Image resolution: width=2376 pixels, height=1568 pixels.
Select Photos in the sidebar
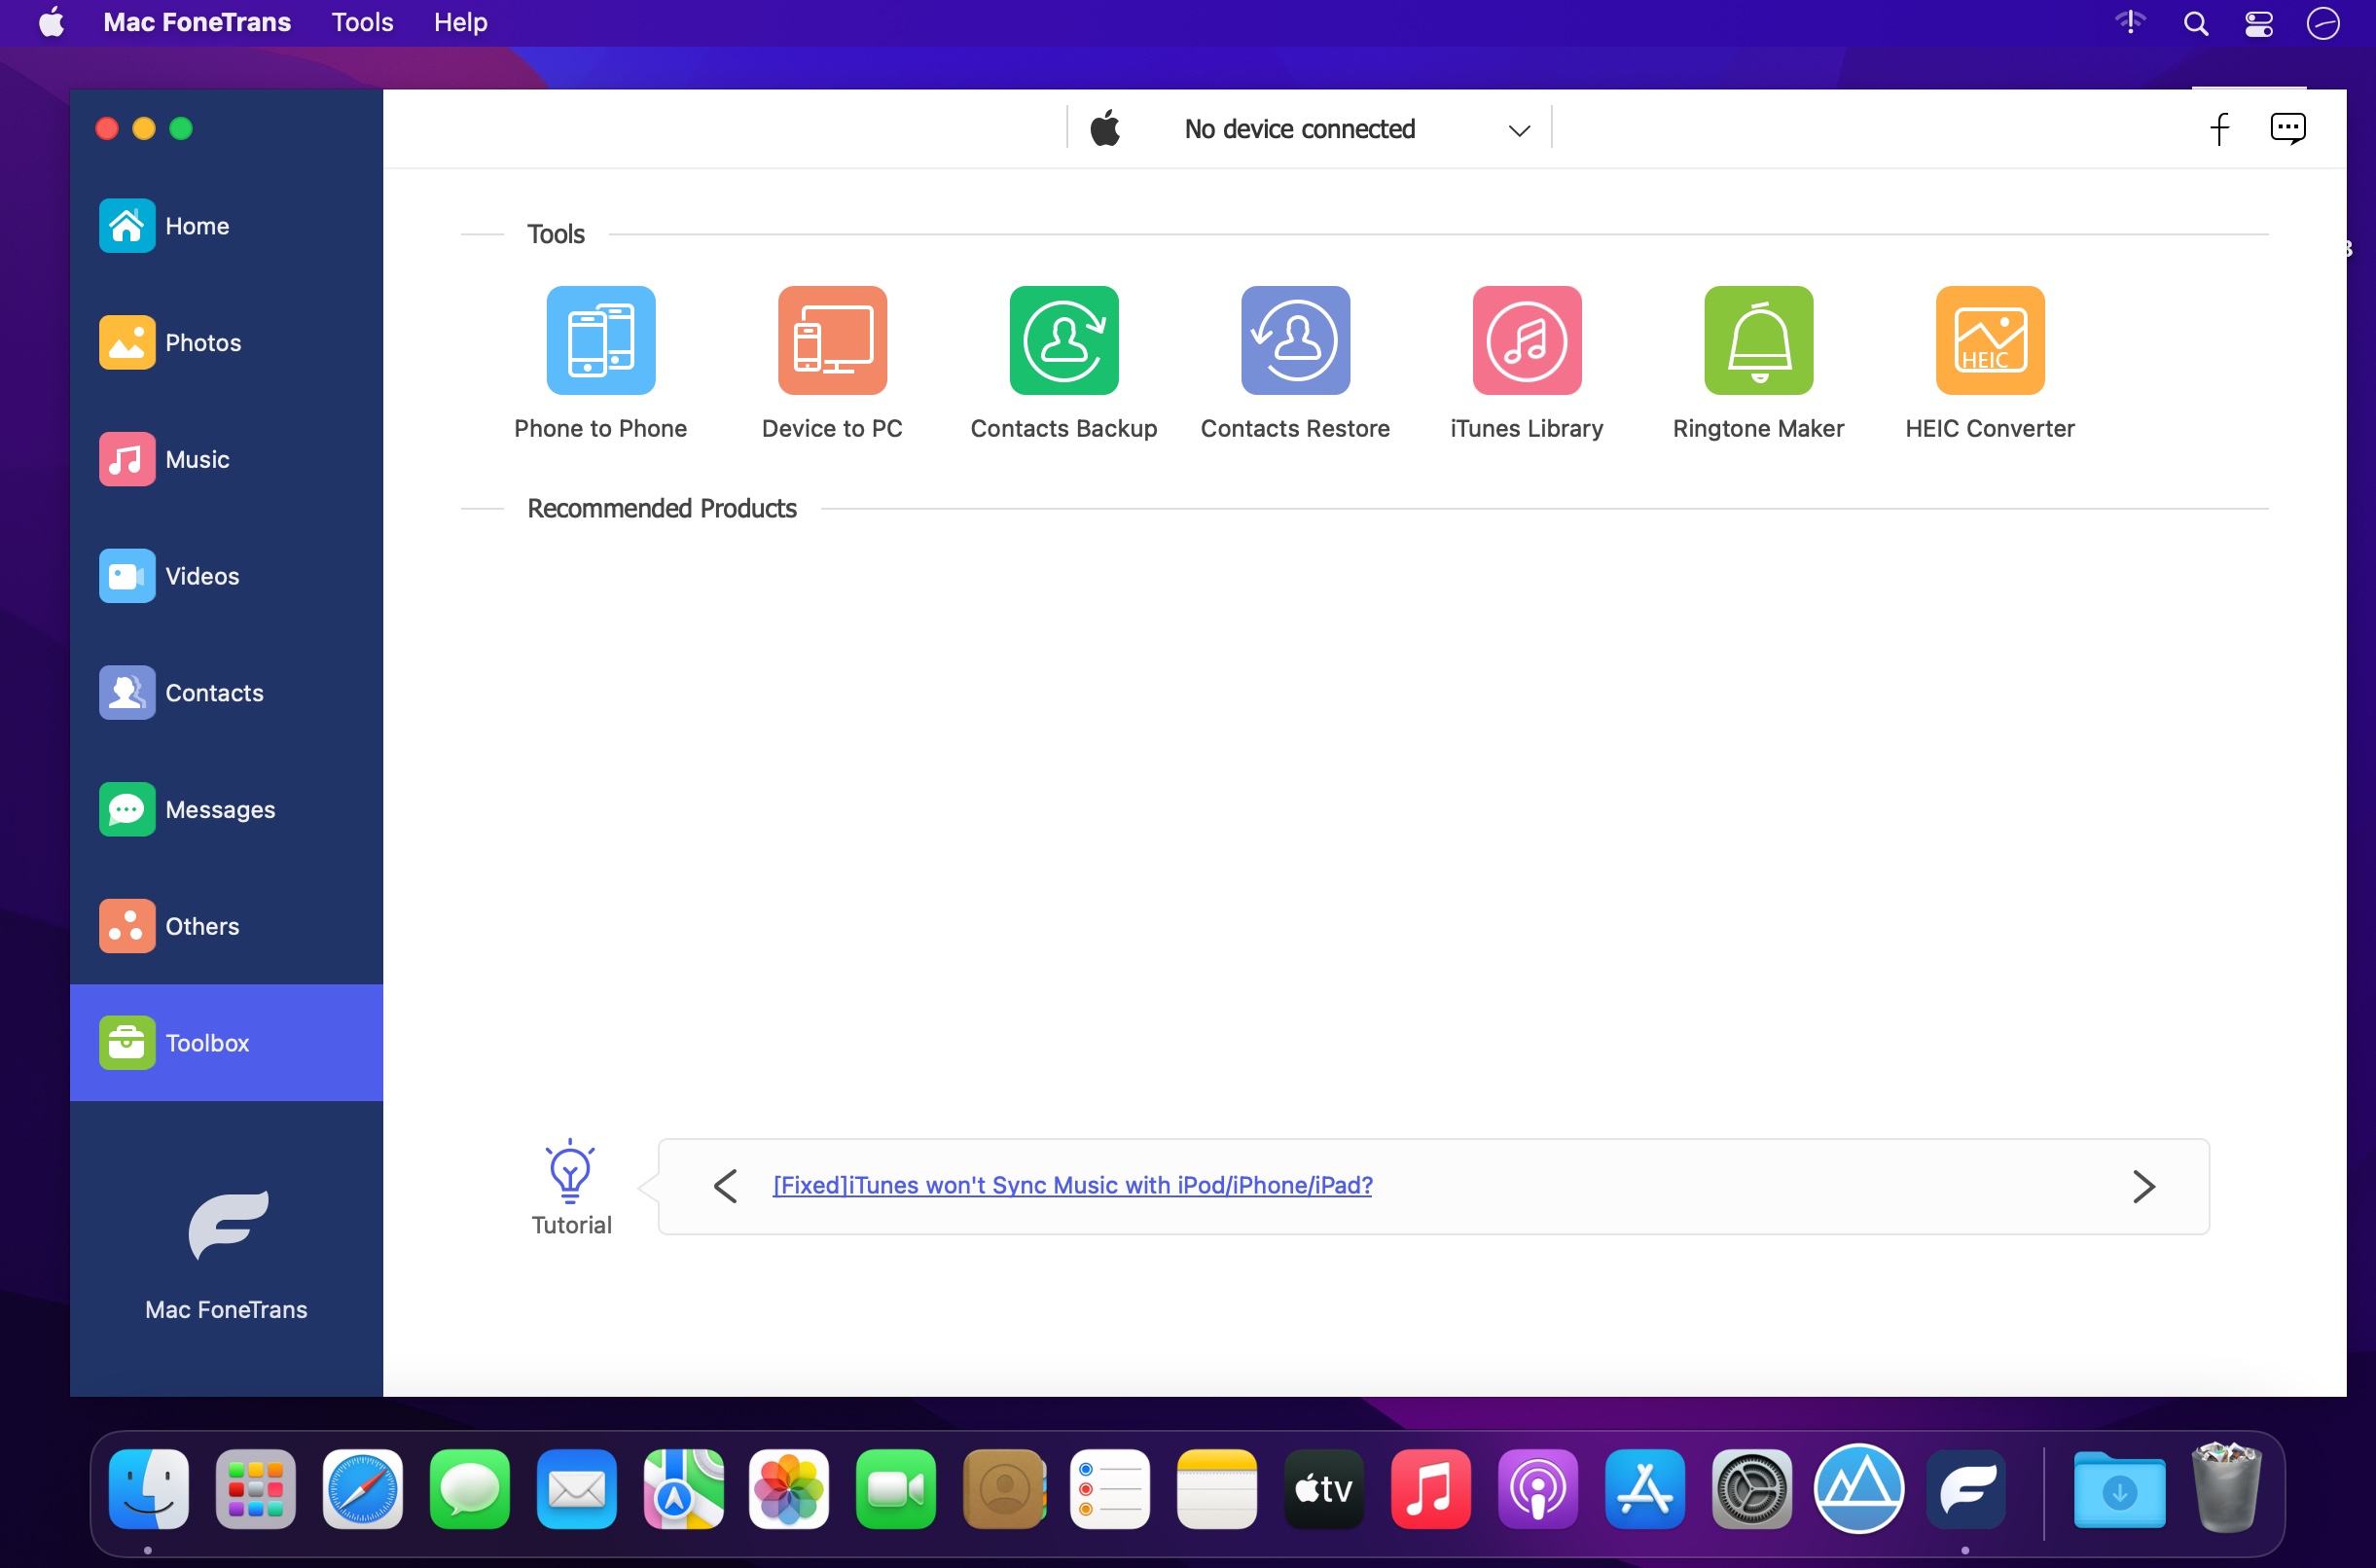pos(226,343)
